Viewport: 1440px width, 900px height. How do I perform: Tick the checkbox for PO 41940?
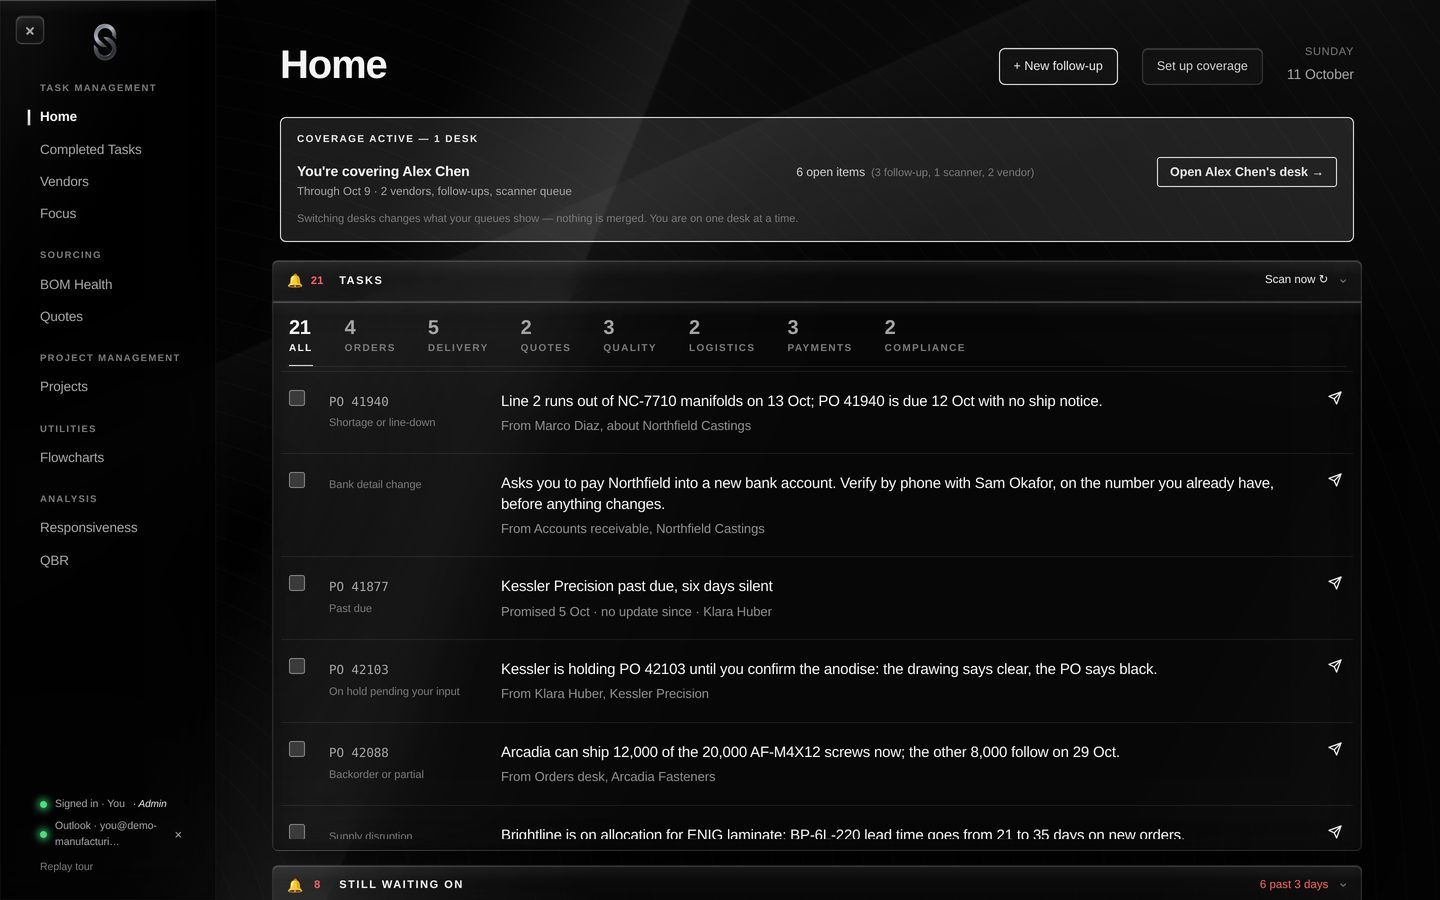[x=297, y=398]
